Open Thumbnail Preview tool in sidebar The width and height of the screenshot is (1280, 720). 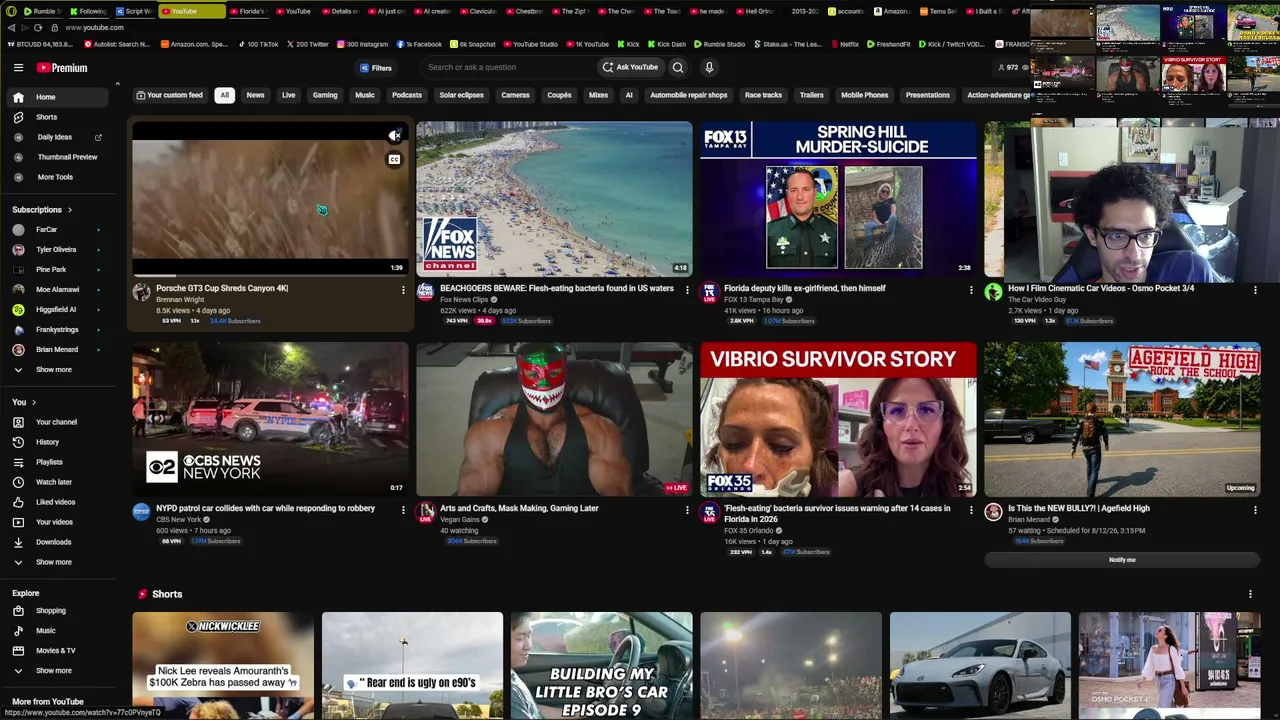(x=67, y=157)
